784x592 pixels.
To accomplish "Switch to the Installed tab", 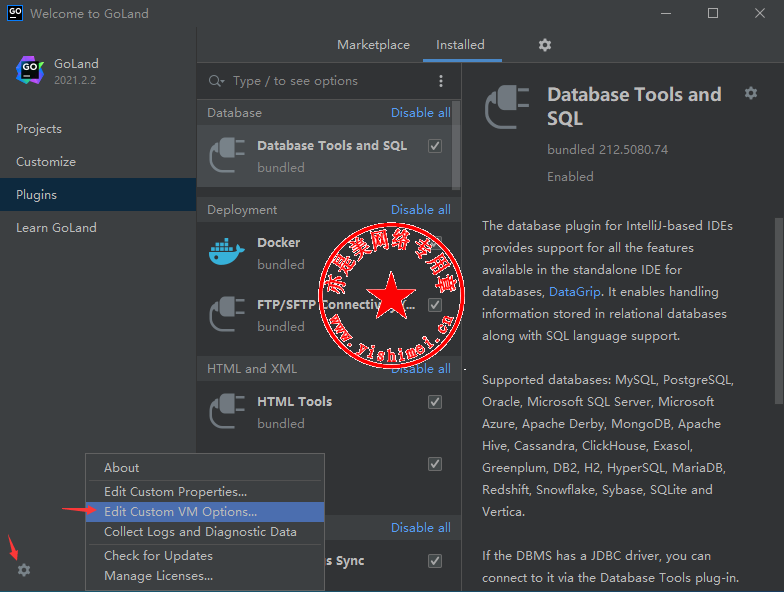I will (x=460, y=45).
